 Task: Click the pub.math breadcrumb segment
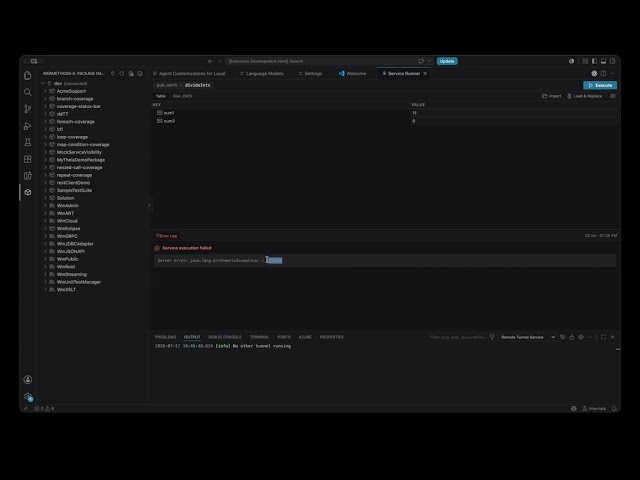(167, 85)
